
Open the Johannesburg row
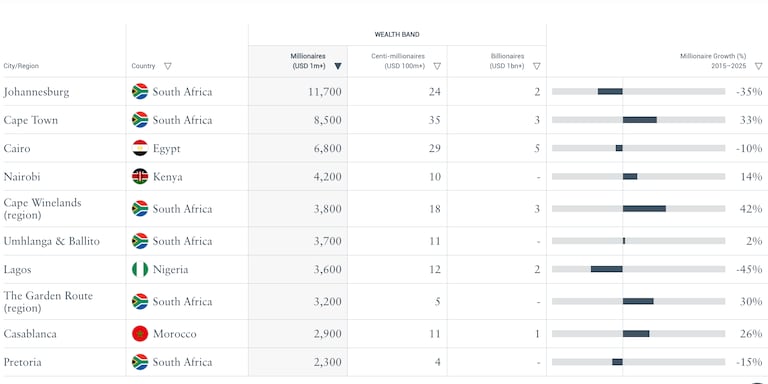[384, 92]
